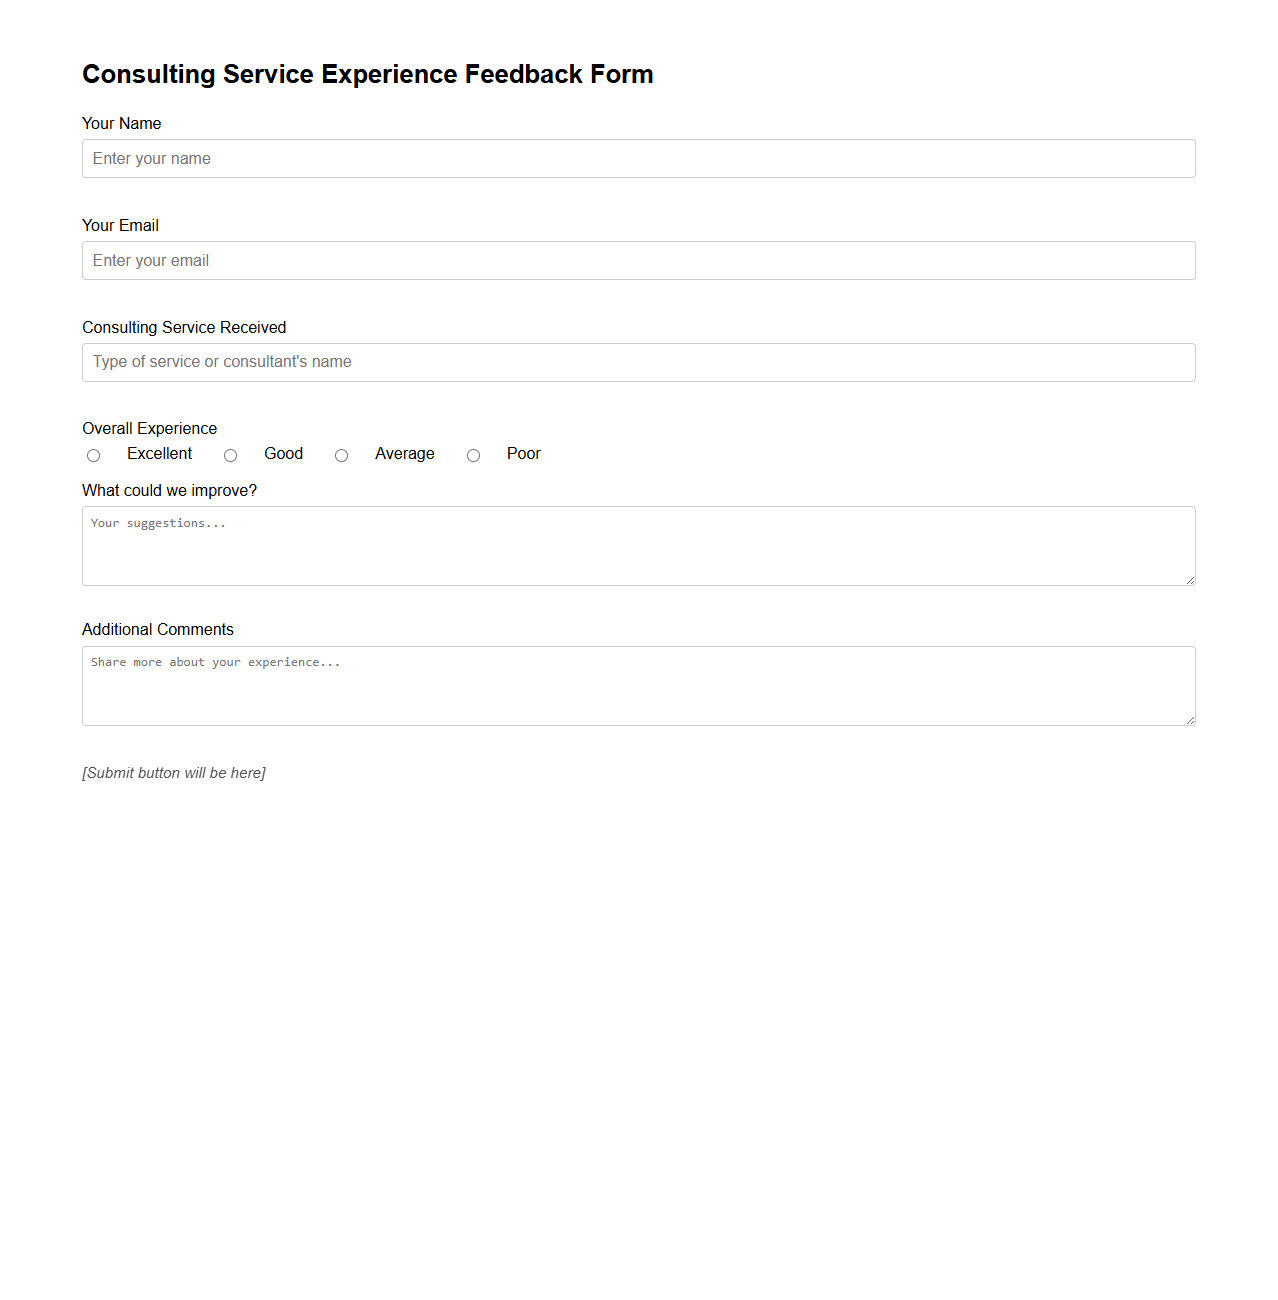1278x1300 pixels.
Task: Mark the Poor experience option
Action: coord(473,455)
